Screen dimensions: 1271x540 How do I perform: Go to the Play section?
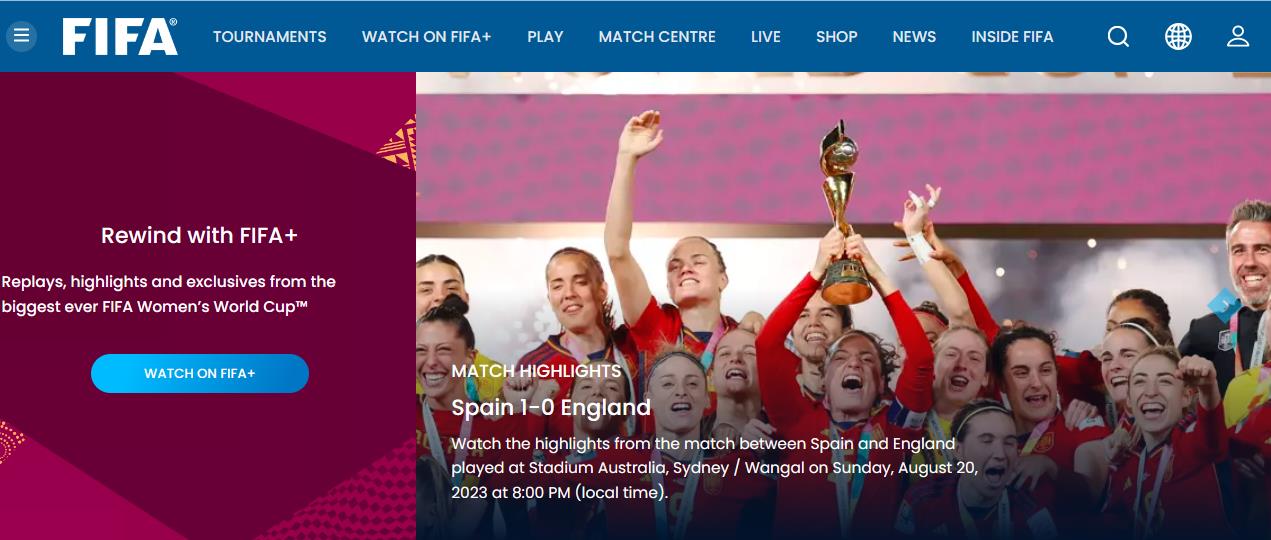[545, 37]
